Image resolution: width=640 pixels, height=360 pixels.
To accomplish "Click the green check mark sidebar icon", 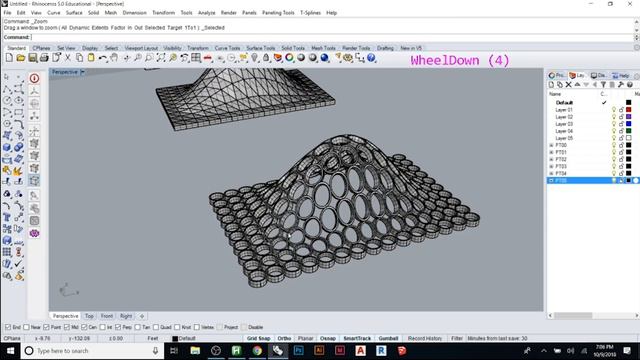I will click(x=18, y=264).
